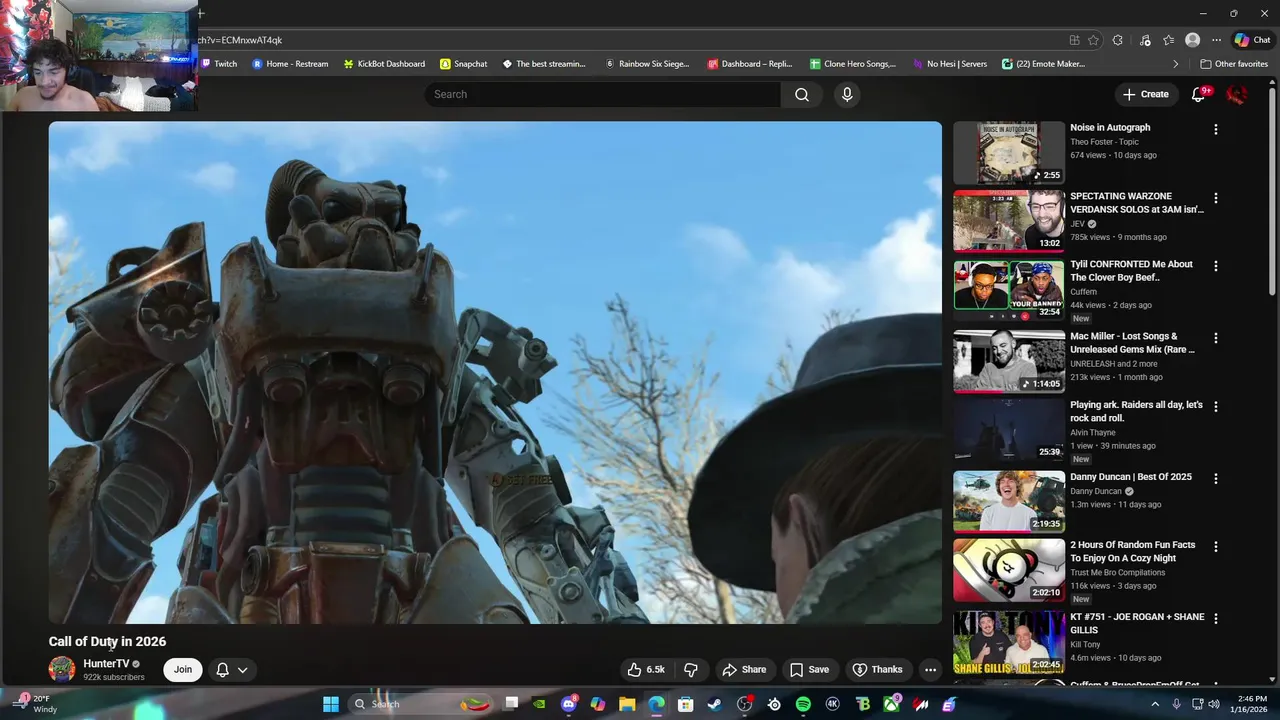This screenshot has height=720, width=1280.
Task: Save the video to a playlist
Action: coord(809,670)
